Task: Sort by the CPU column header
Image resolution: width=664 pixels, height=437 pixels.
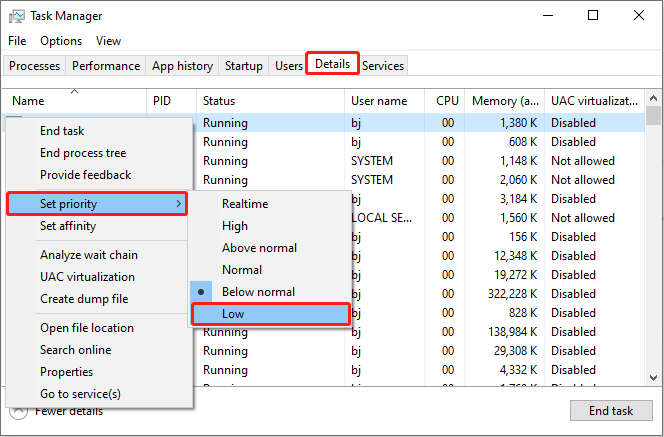Action: [445, 101]
